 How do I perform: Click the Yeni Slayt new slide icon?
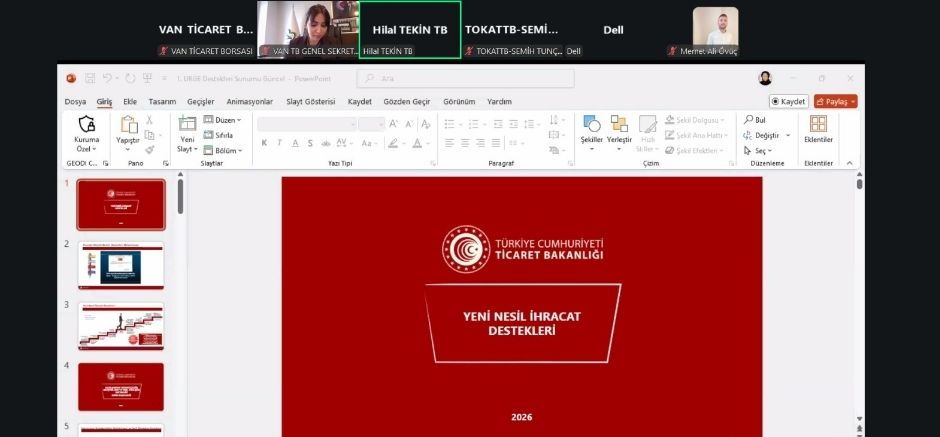187,123
